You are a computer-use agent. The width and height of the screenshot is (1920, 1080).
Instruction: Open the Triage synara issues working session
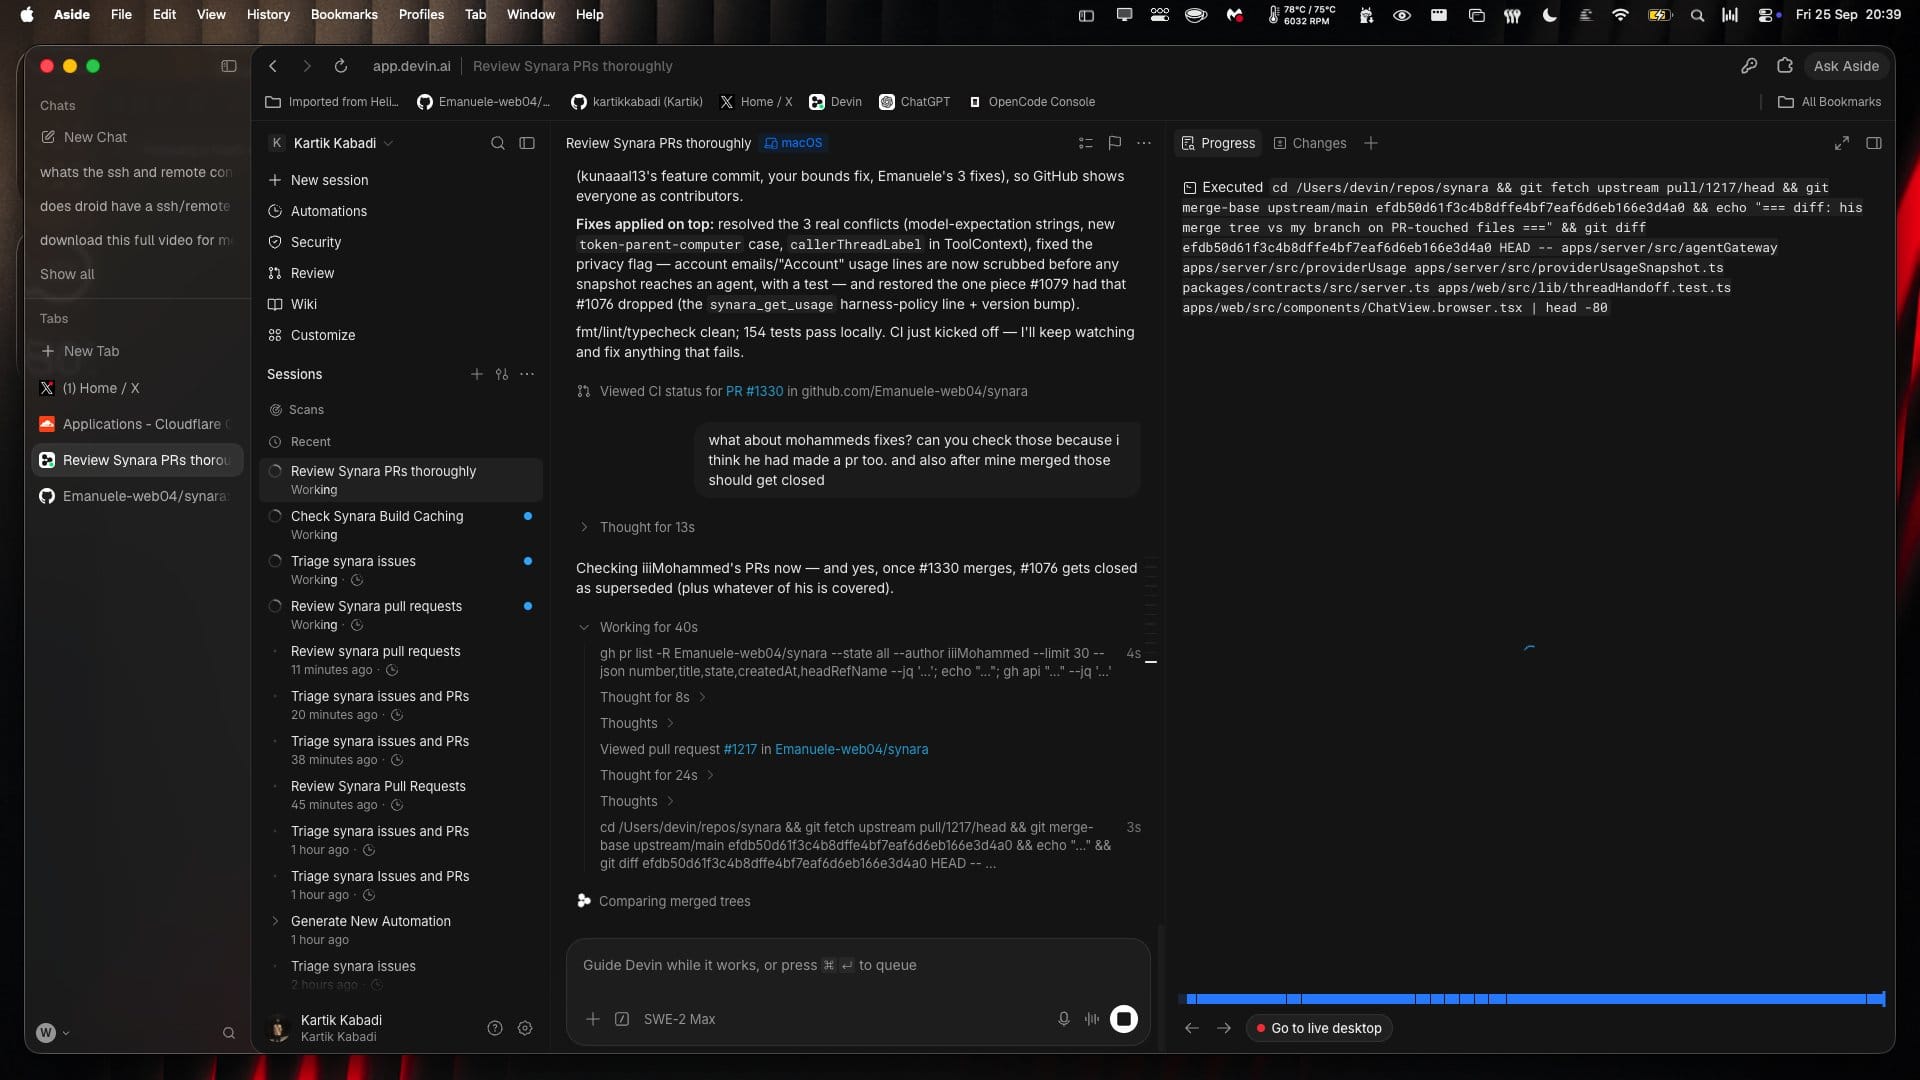pyautogui.click(x=401, y=570)
